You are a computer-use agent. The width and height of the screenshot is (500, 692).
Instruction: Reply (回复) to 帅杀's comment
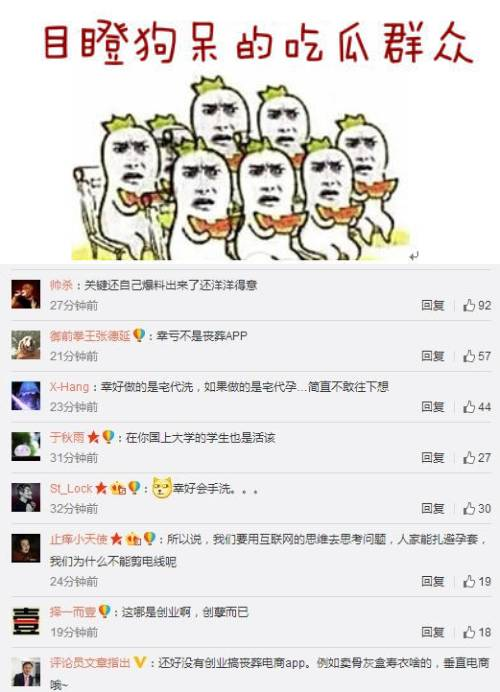coord(432,305)
